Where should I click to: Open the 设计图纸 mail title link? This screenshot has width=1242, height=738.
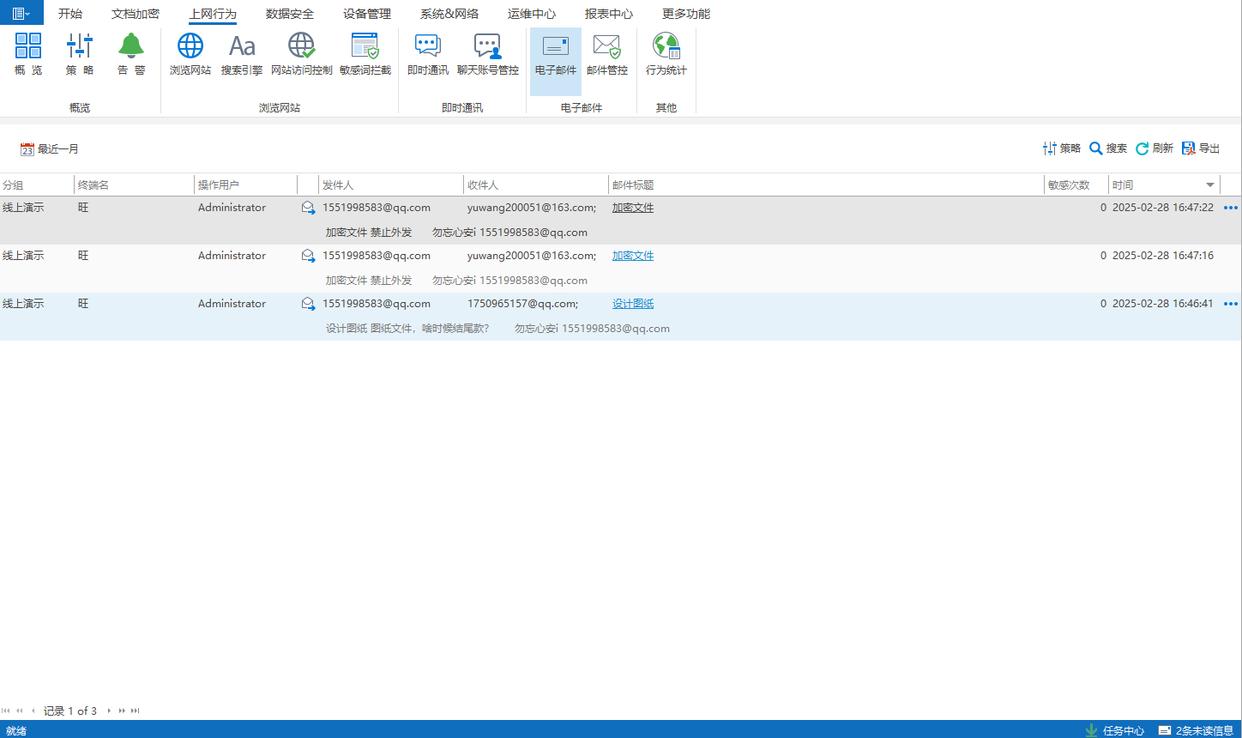point(633,304)
